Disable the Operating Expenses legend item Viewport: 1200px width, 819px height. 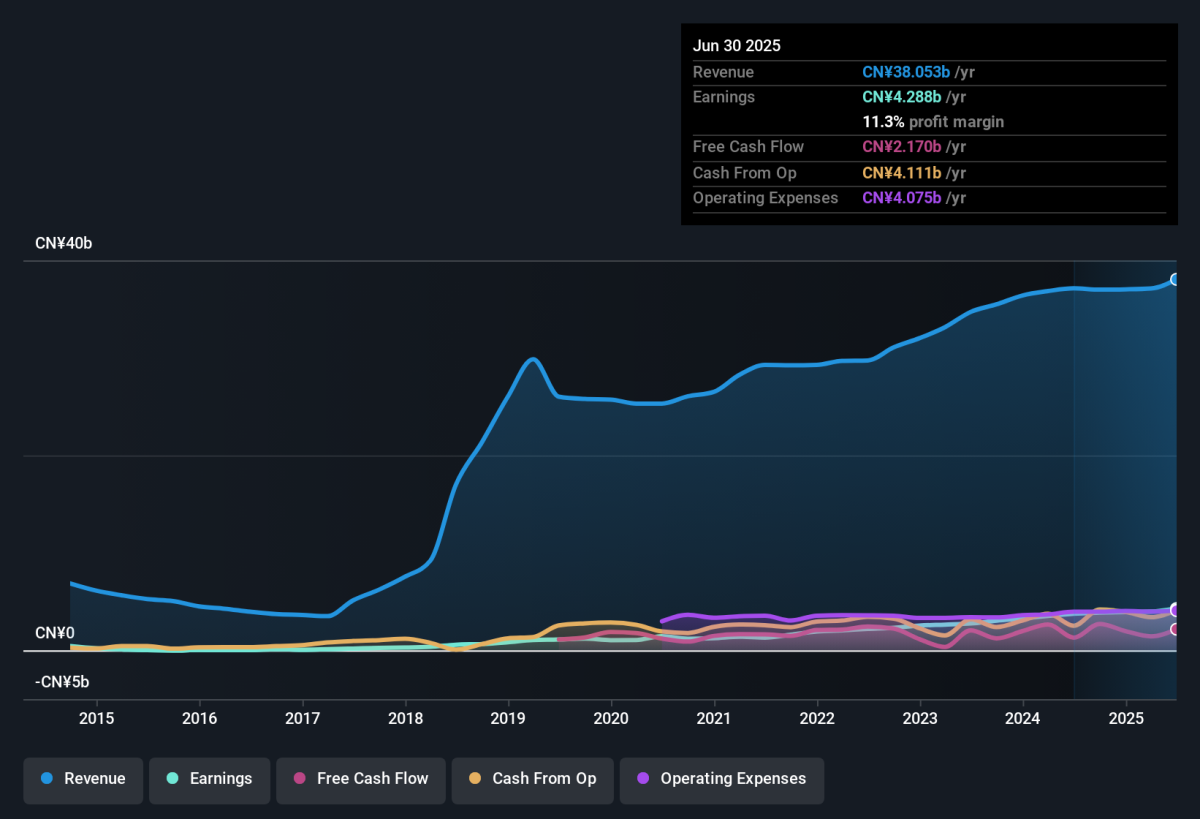(721, 779)
